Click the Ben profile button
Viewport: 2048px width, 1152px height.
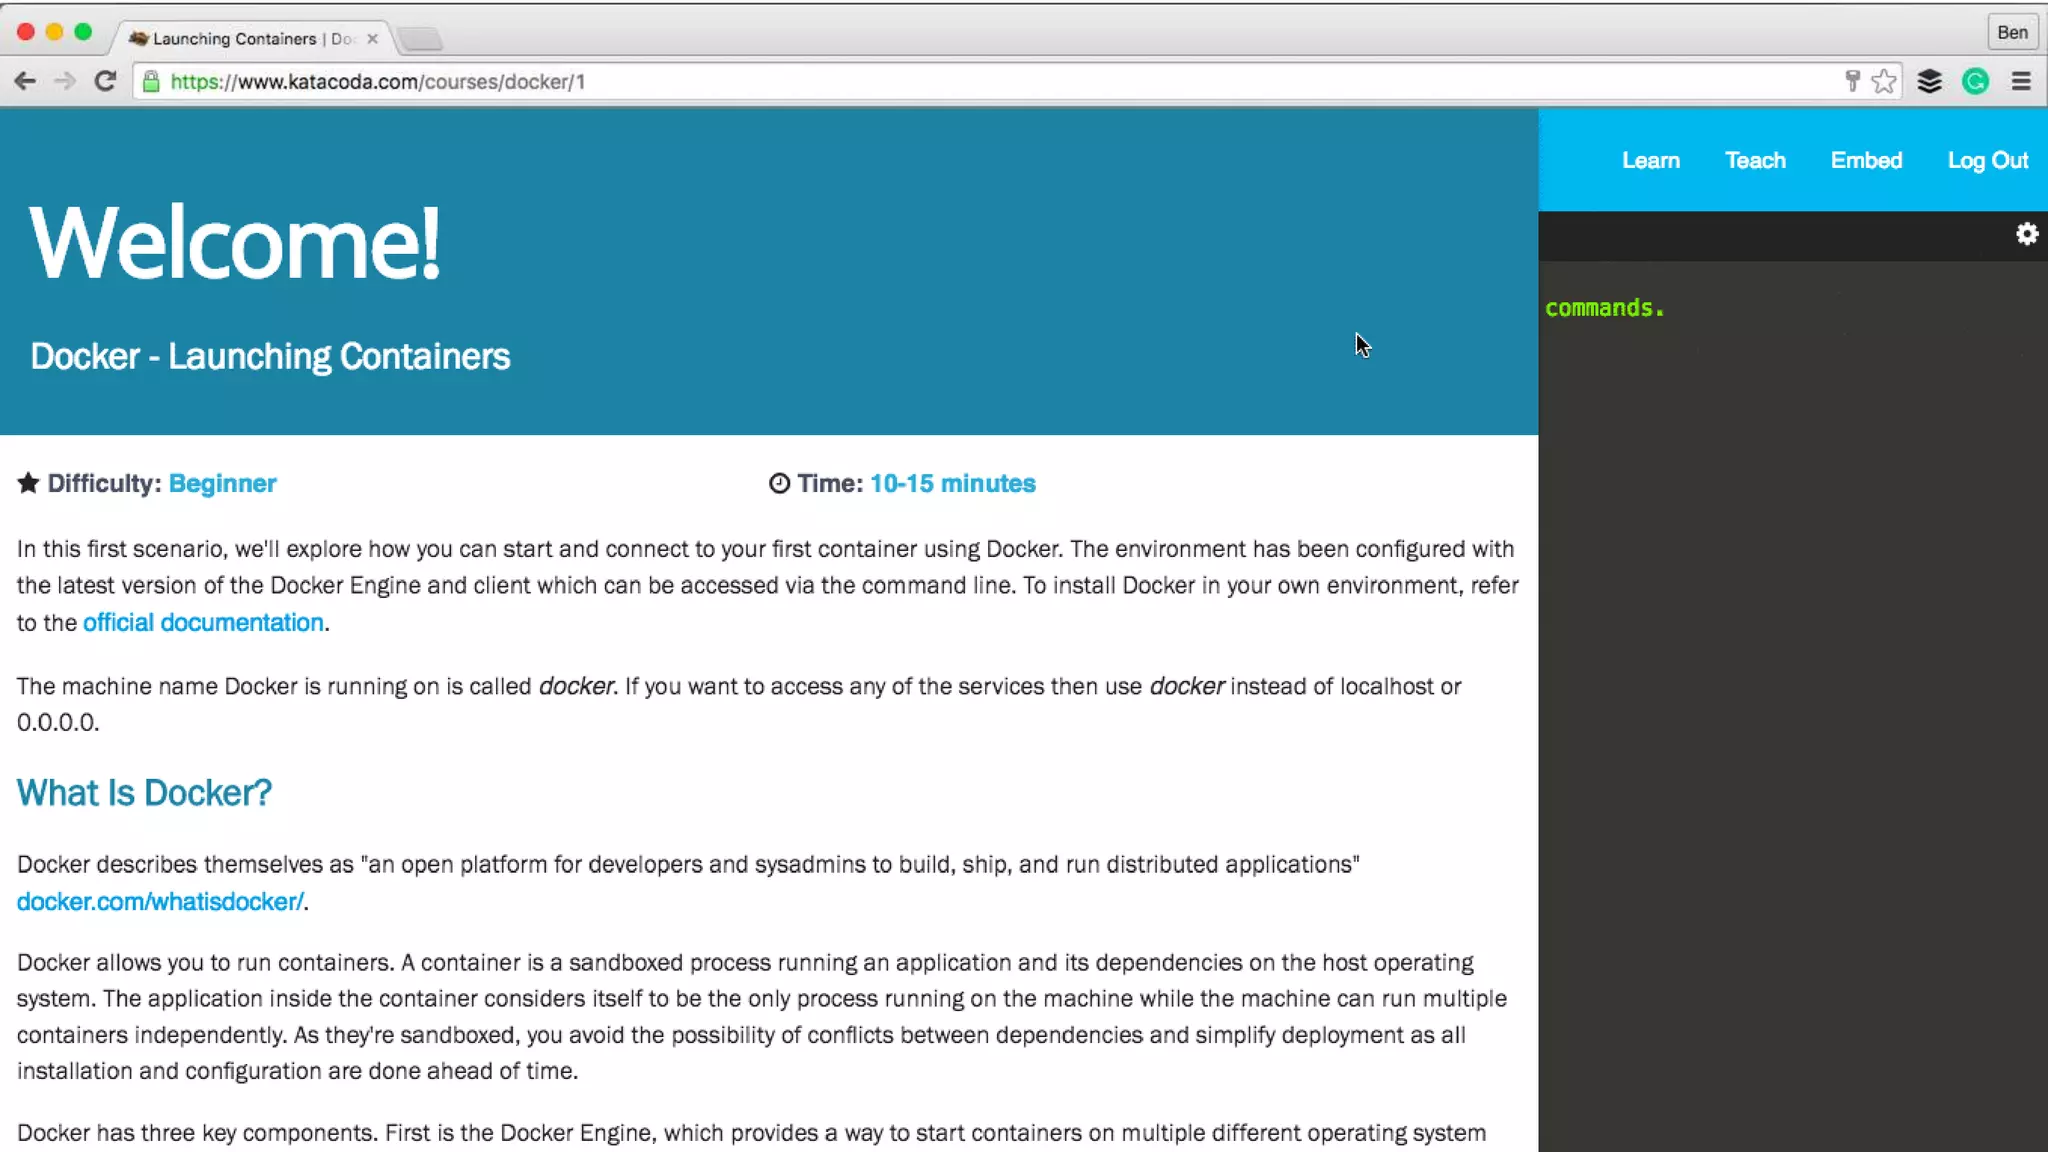coord(2012,32)
